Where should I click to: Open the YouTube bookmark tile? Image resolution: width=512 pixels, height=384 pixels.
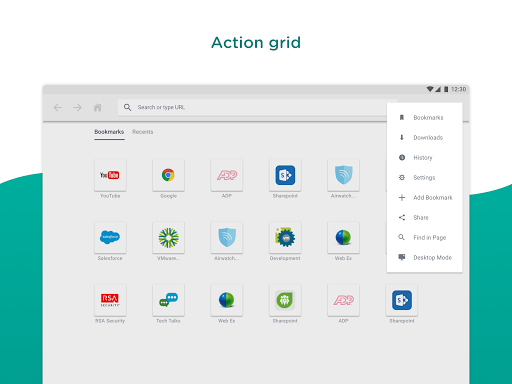(x=110, y=175)
